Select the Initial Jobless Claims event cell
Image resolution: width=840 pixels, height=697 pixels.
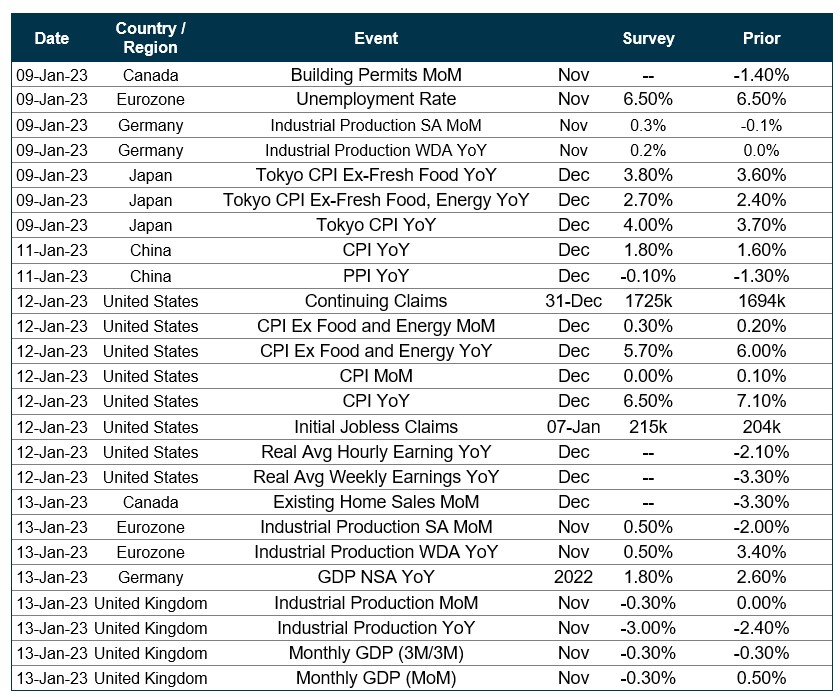coord(376,427)
